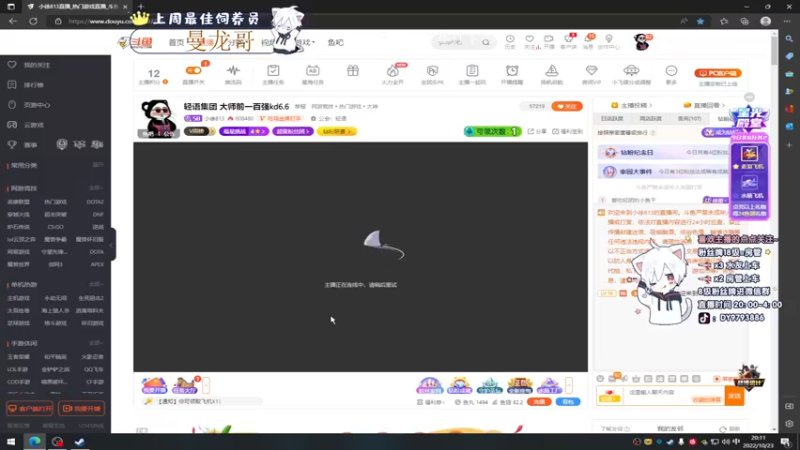Open the messages bell icon with badge

(x=588, y=39)
